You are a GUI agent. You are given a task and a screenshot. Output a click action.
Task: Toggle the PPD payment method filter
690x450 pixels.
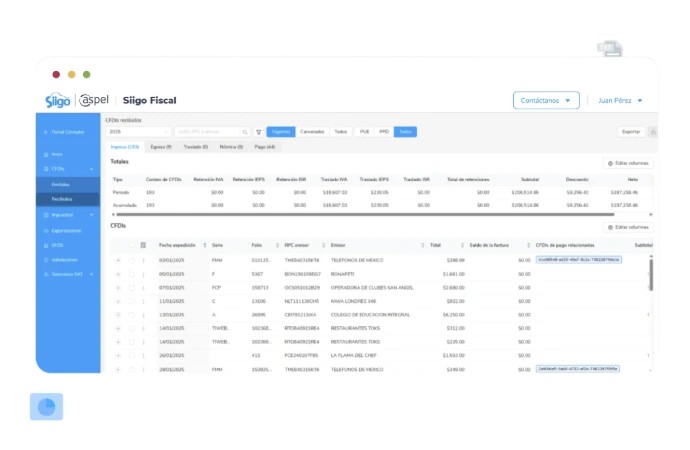[384, 132]
